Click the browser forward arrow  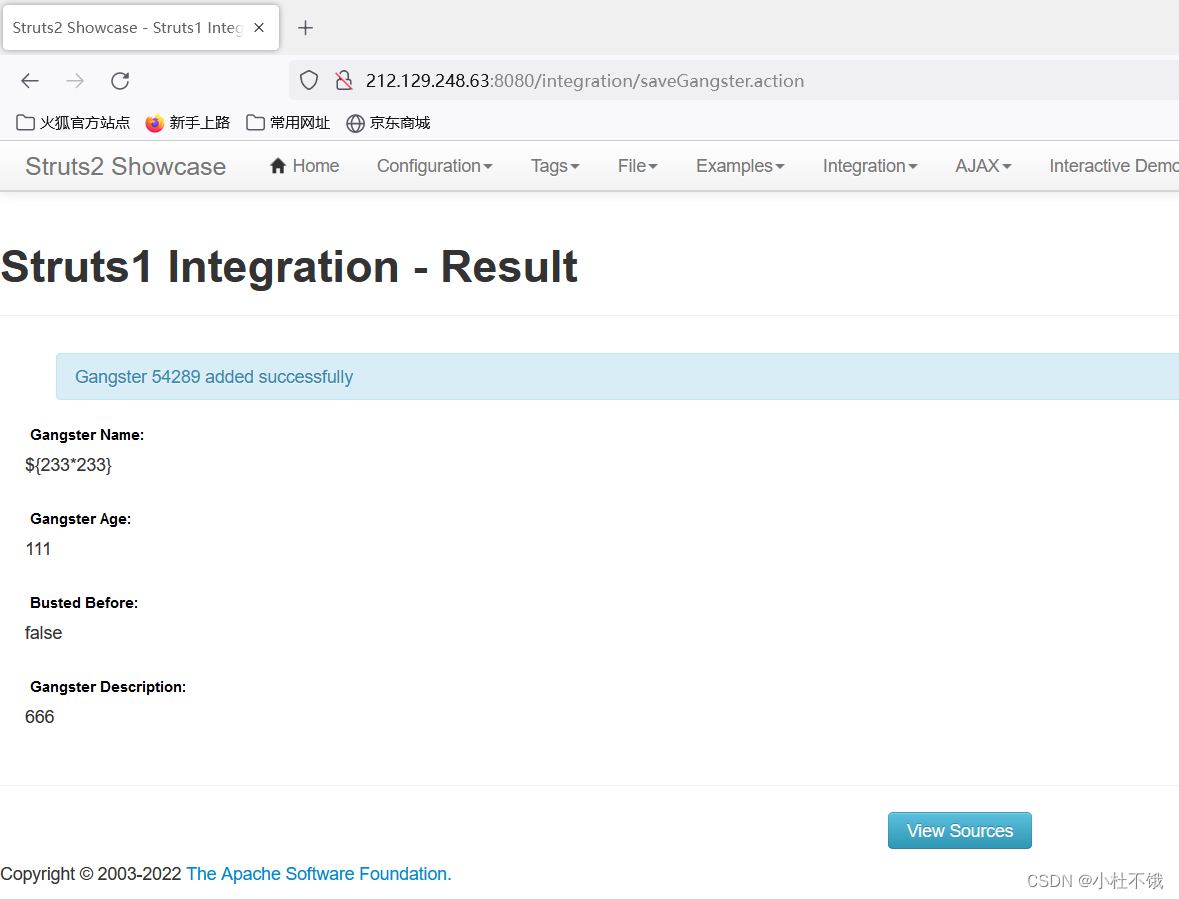75,80
